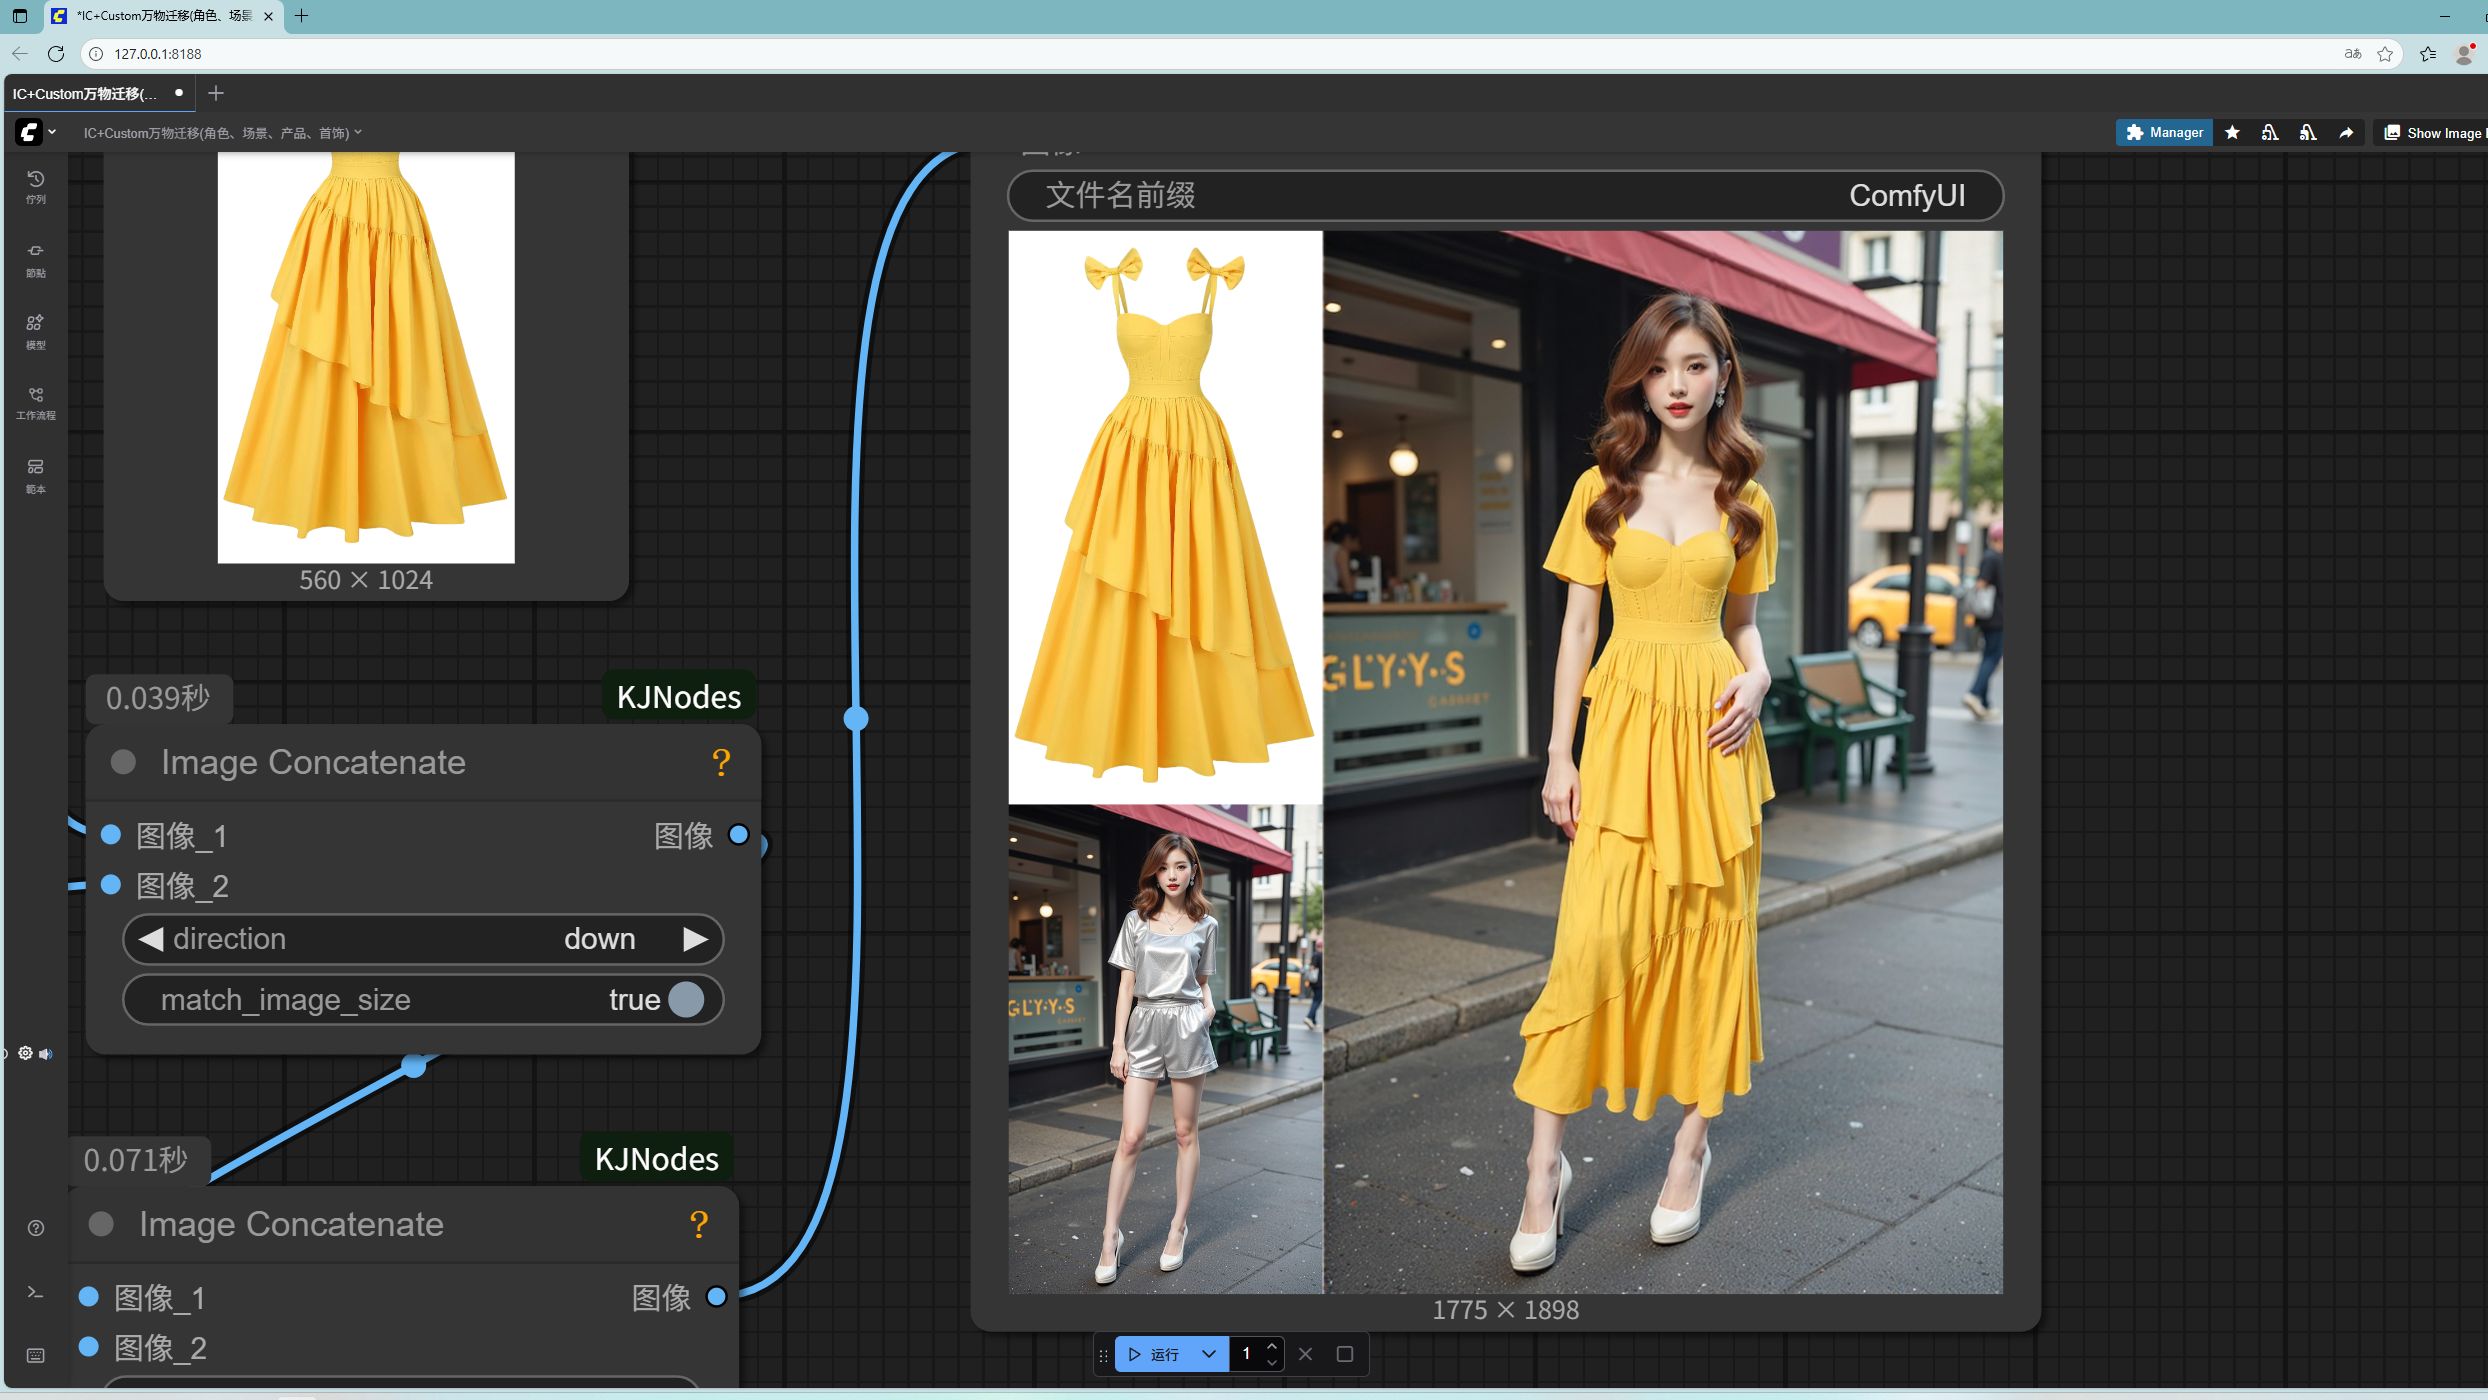Viewport: 2488px width, 1400px height.
Task: Collapse upper Image Concatenate node via its gray dot
Action: [123, 762]
